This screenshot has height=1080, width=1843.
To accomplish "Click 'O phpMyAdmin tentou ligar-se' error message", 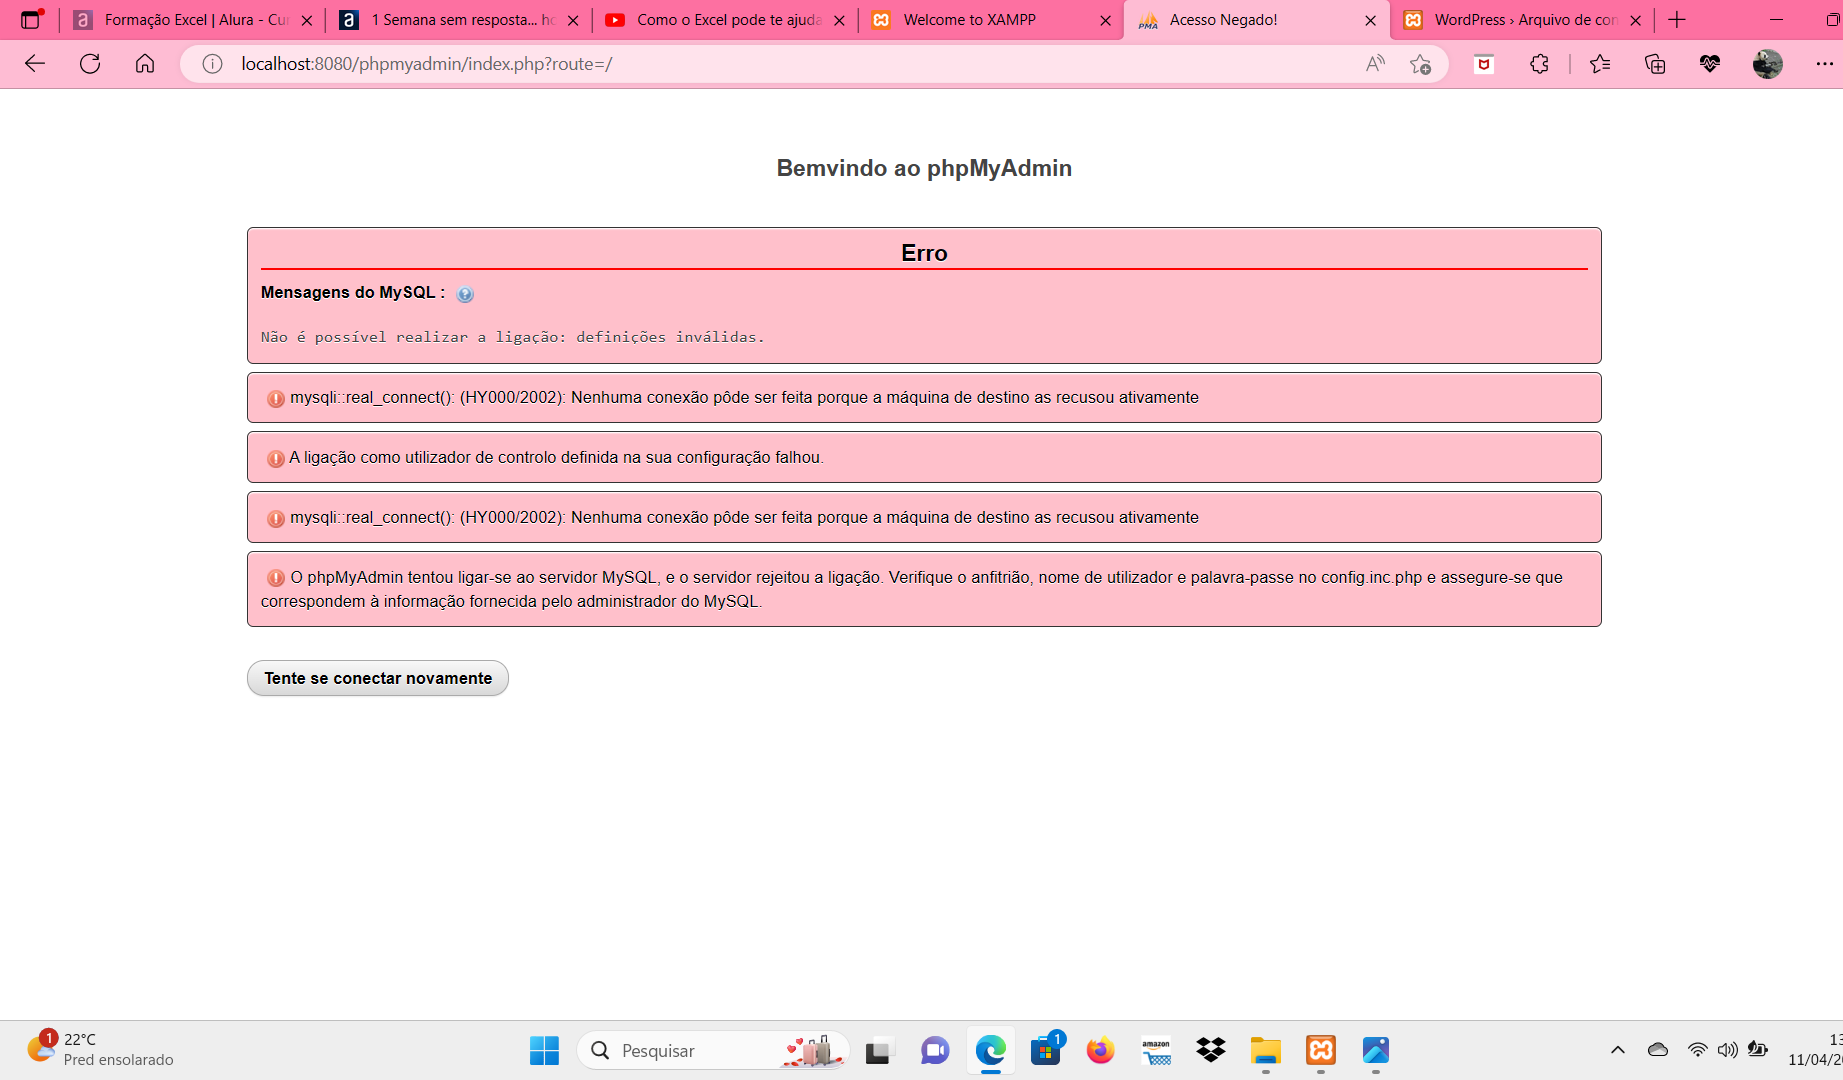I will coord(924,589).
